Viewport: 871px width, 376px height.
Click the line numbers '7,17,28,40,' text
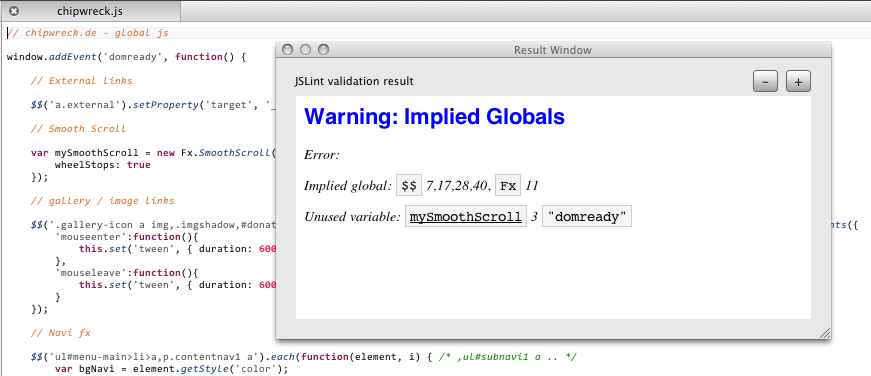(x=459, y=186)
